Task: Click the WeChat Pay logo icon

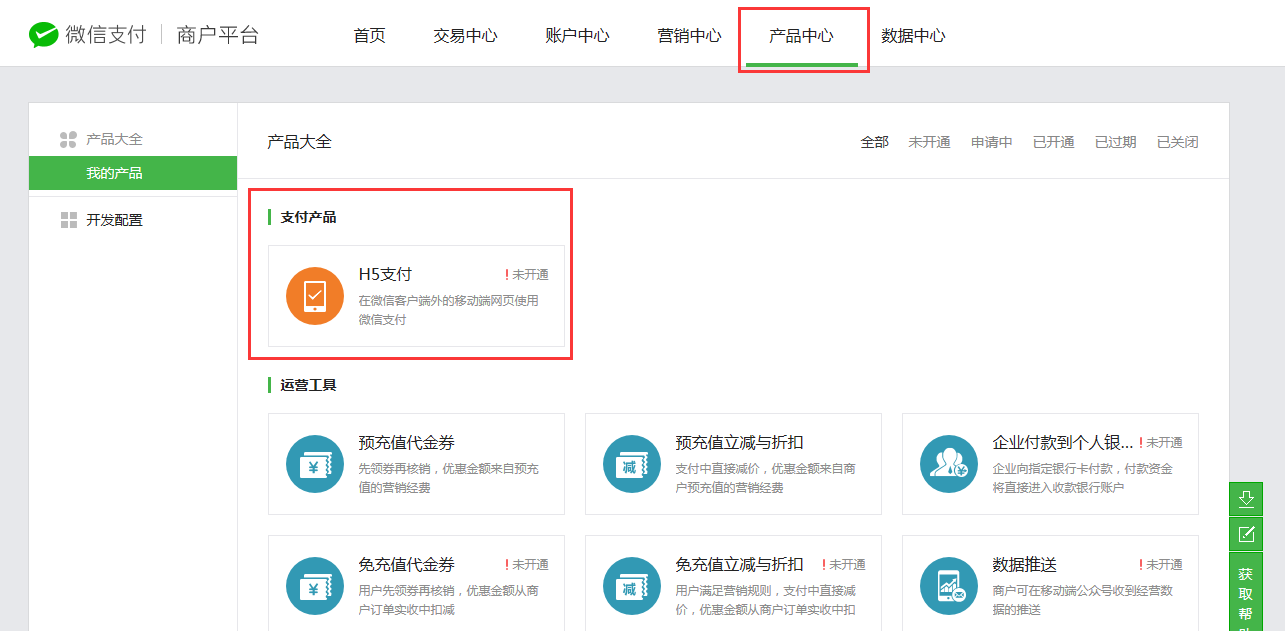Action: click(44, 35)
